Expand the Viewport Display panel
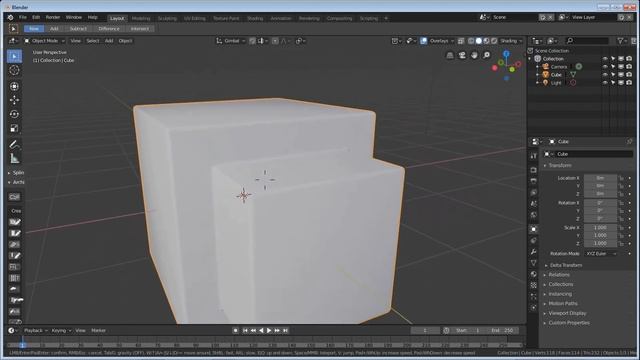 coord(567,313)
